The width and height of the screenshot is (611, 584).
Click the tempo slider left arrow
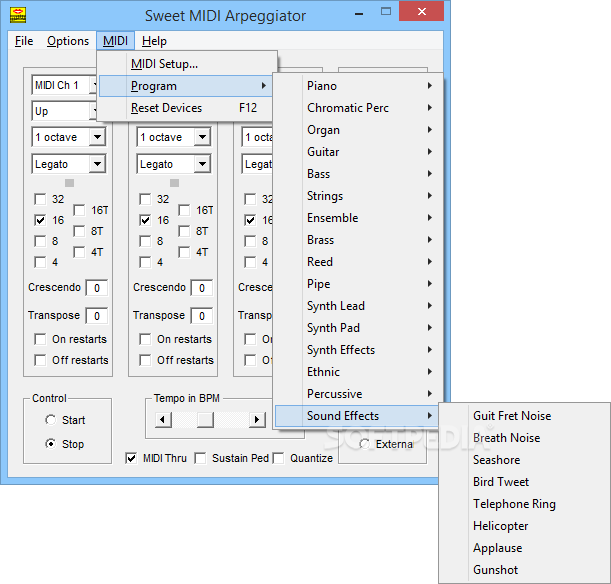(x=163, y=420)
